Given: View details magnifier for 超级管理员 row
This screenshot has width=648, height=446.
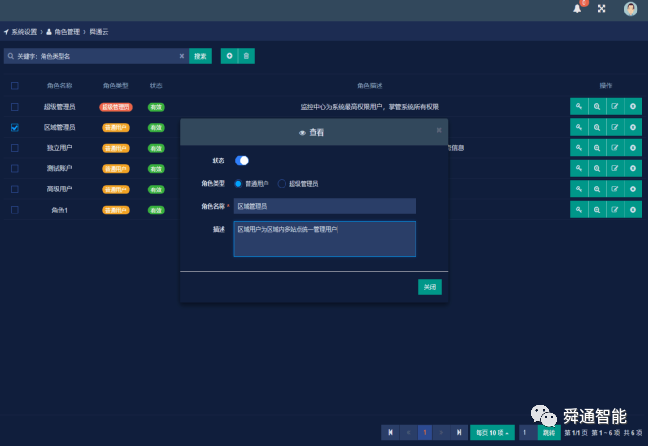Looking at the screenshot, I should pyautogui.click(x=597, y=106).
